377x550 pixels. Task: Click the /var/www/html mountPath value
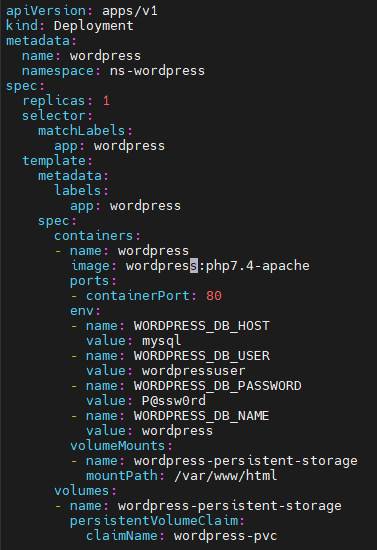(225, 476)
